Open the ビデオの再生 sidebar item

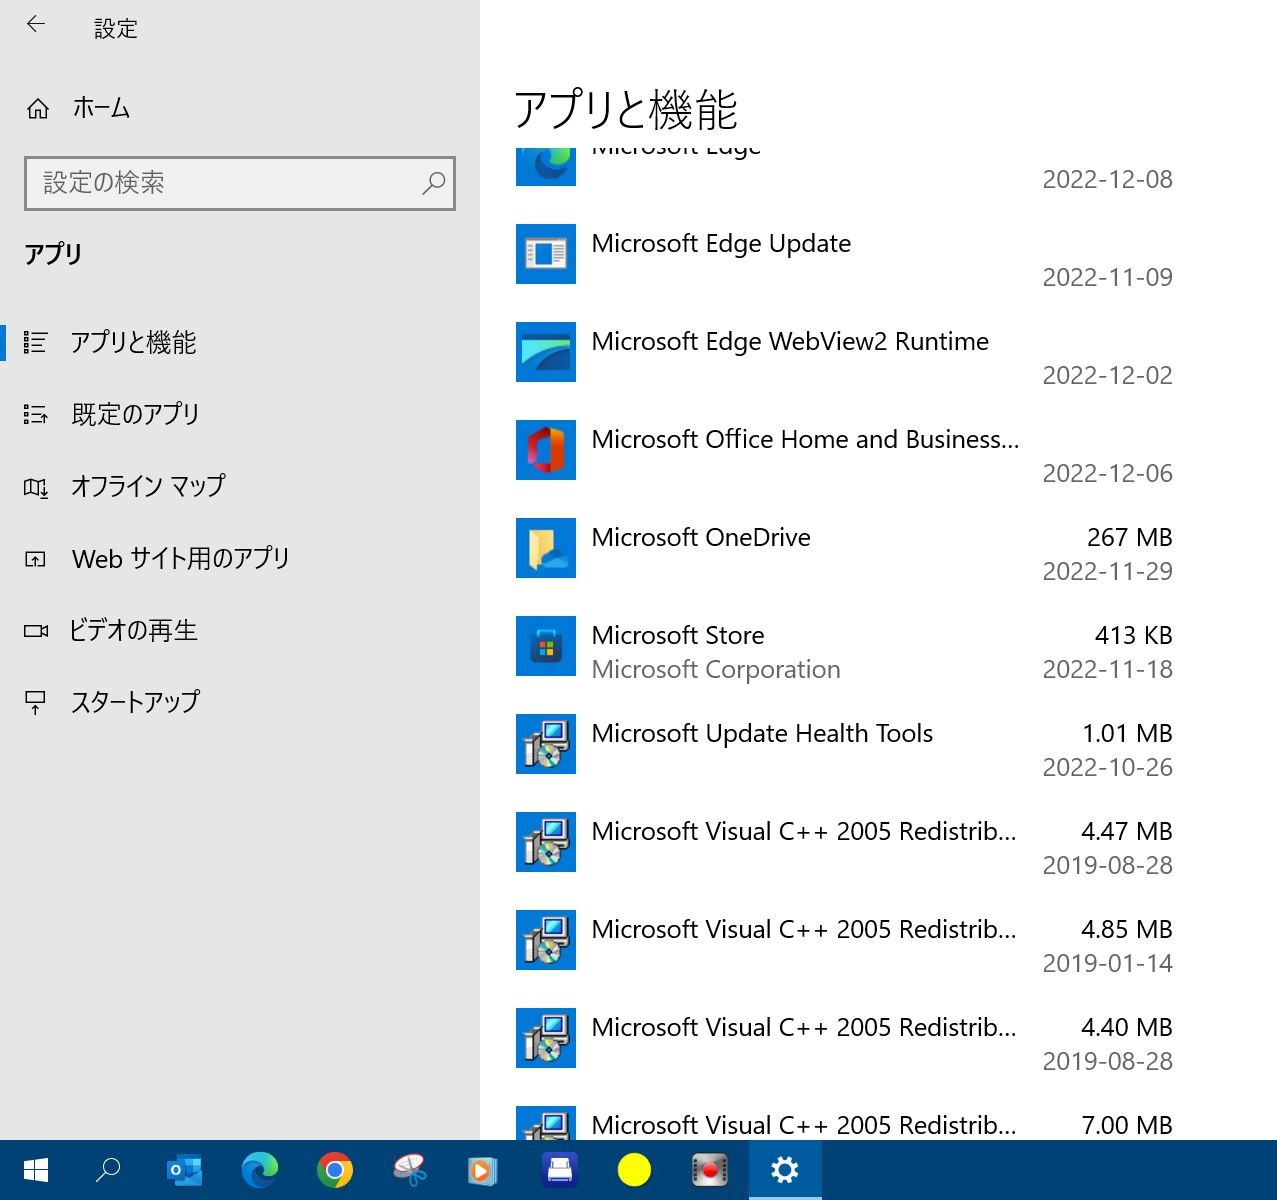(x=133, y=630)
